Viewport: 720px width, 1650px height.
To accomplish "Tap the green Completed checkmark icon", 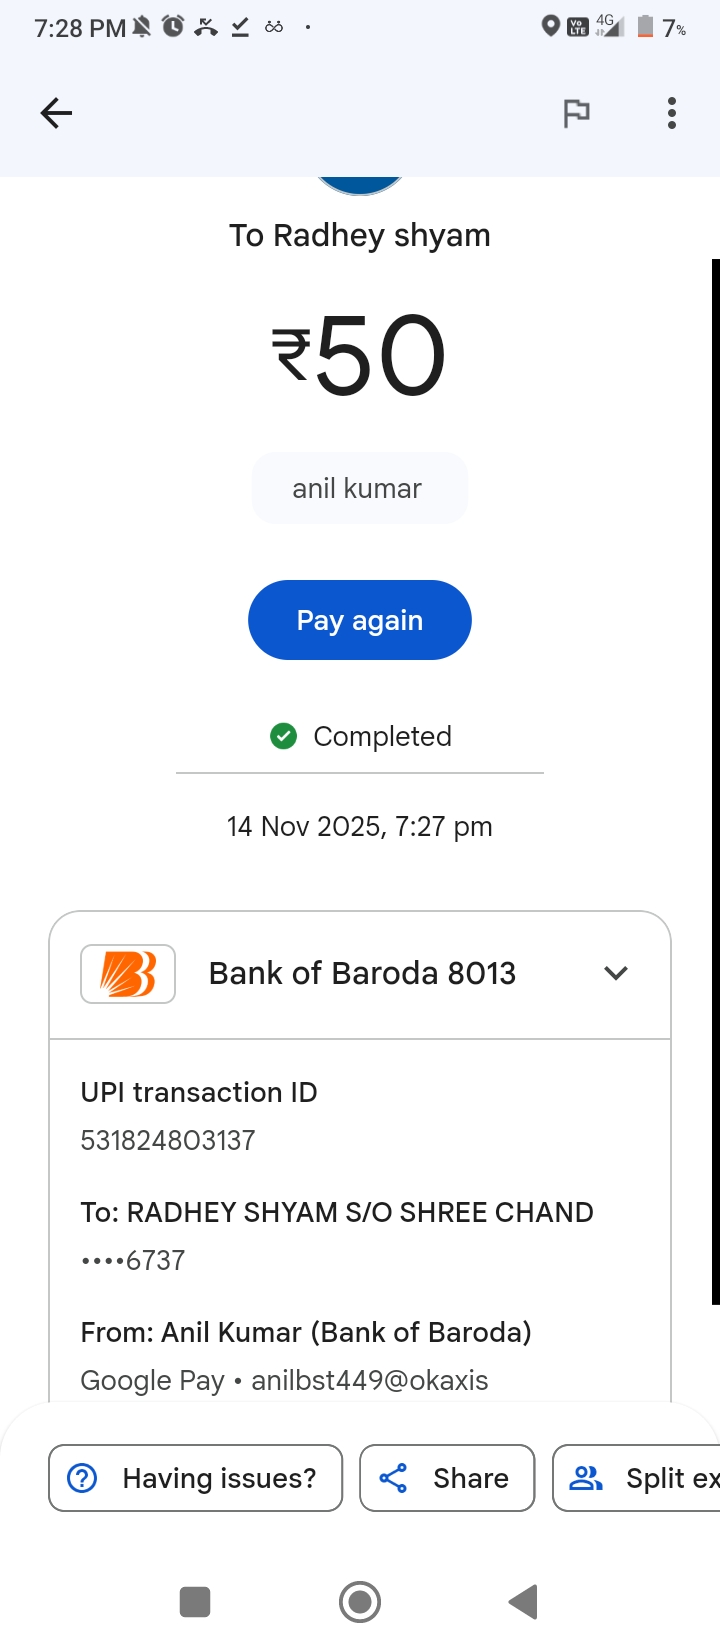I will pos(284,737).
